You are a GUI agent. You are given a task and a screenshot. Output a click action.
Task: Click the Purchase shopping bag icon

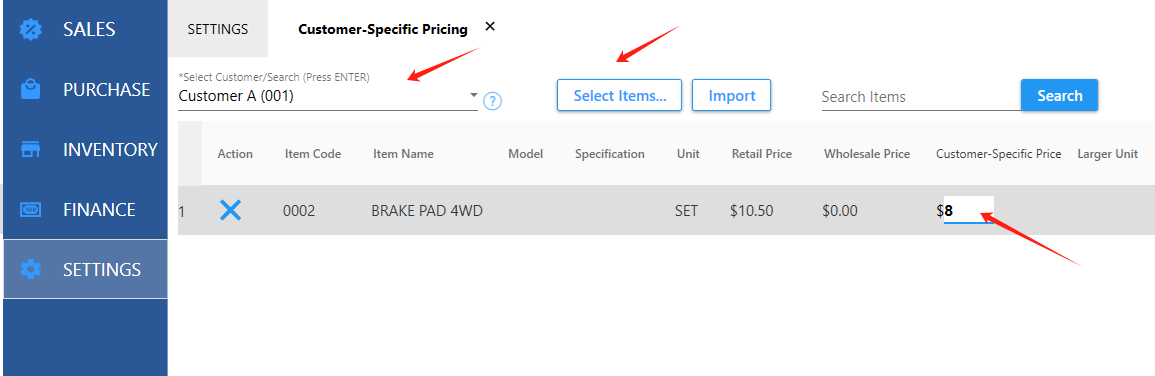30,89
